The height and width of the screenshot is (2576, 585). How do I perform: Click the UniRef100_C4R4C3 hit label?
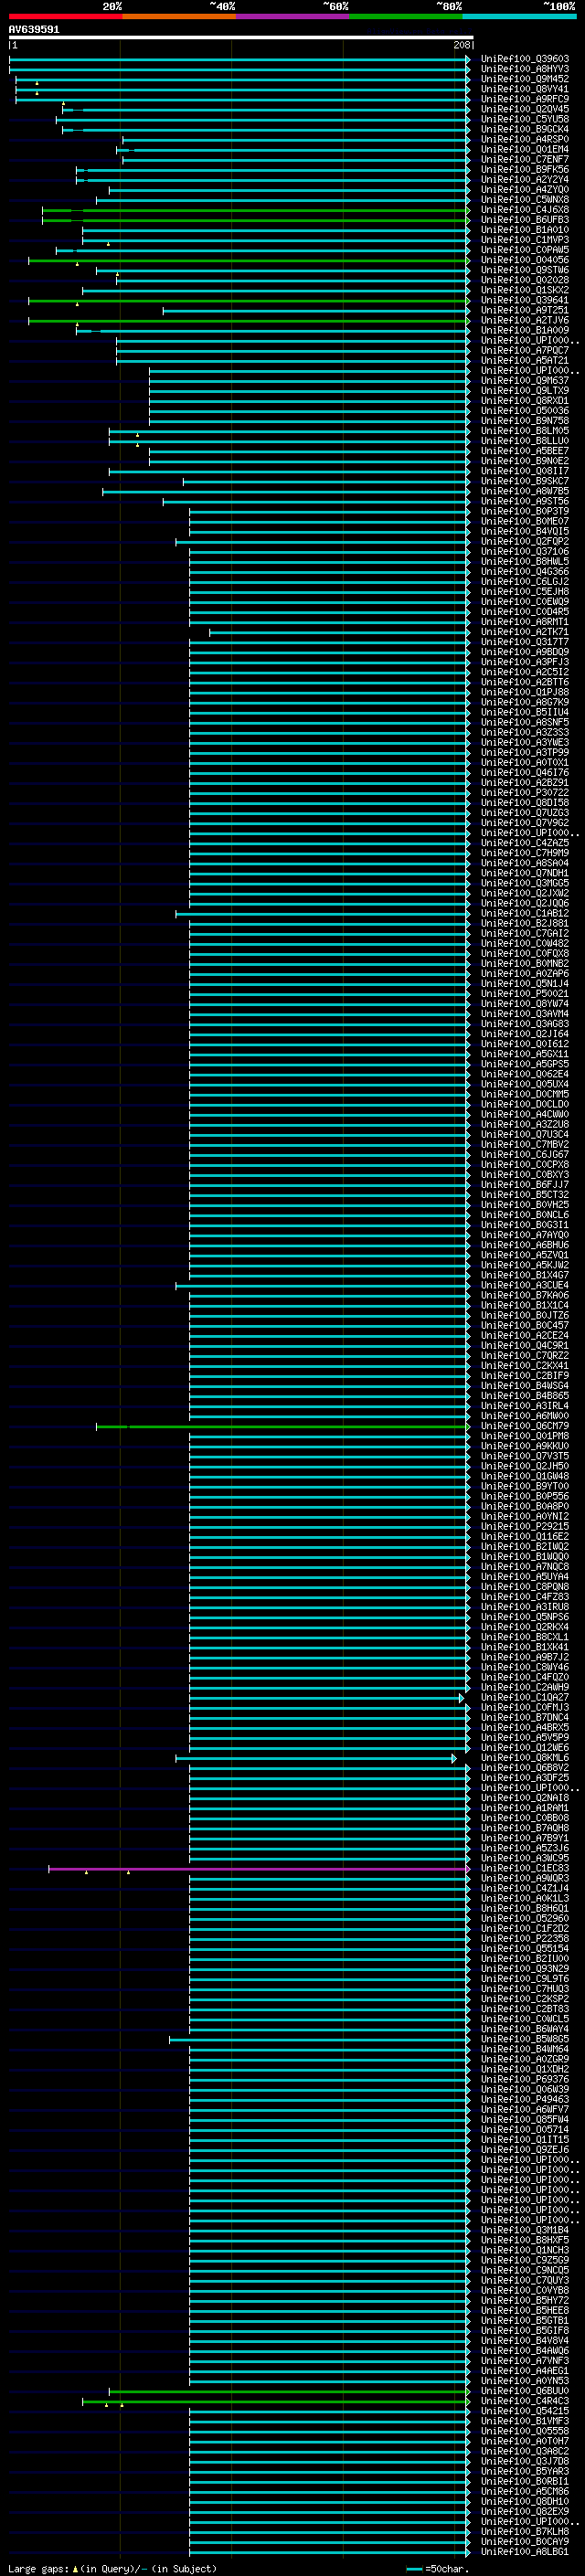[525, 2401]
